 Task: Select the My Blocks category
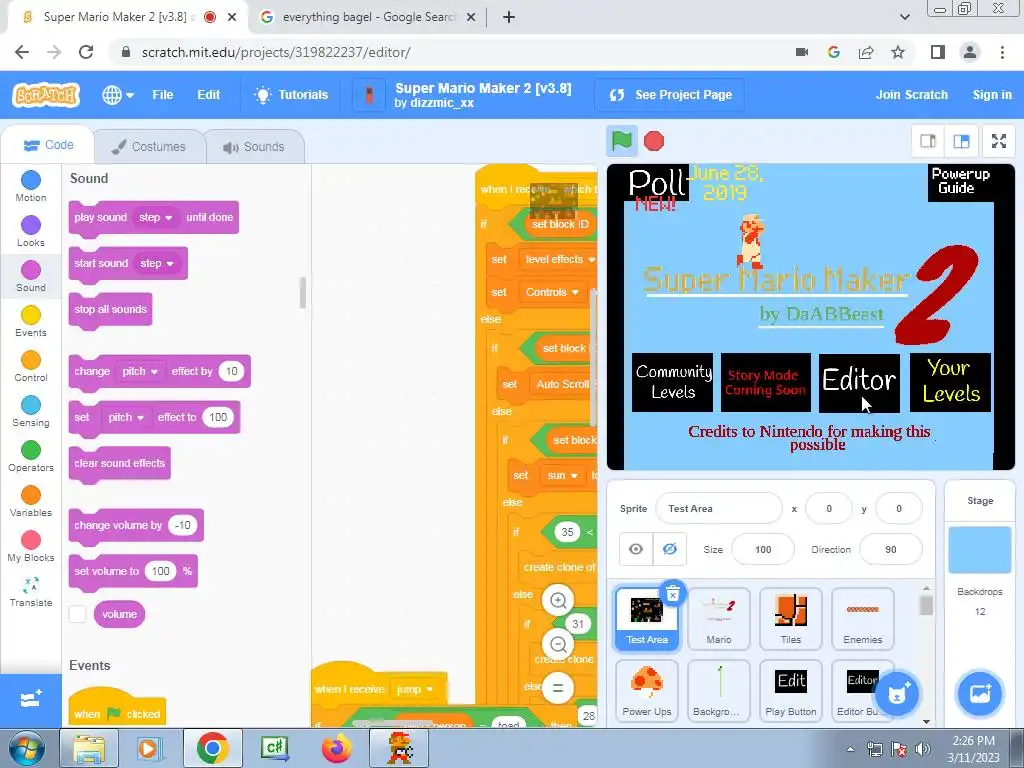tap(31, 547)
